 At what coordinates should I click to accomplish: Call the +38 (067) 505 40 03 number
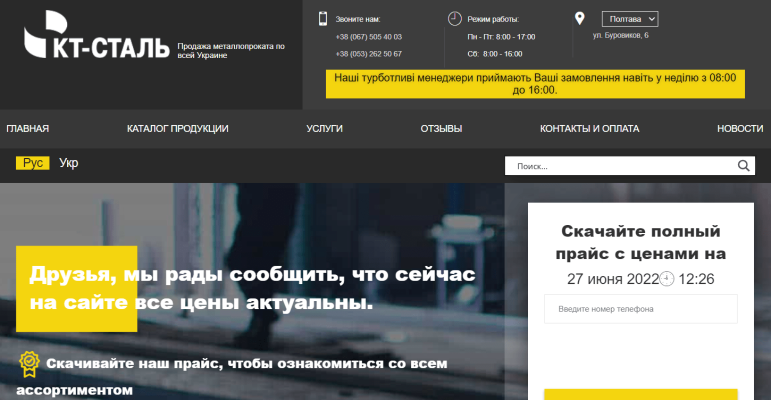point(369,37)
